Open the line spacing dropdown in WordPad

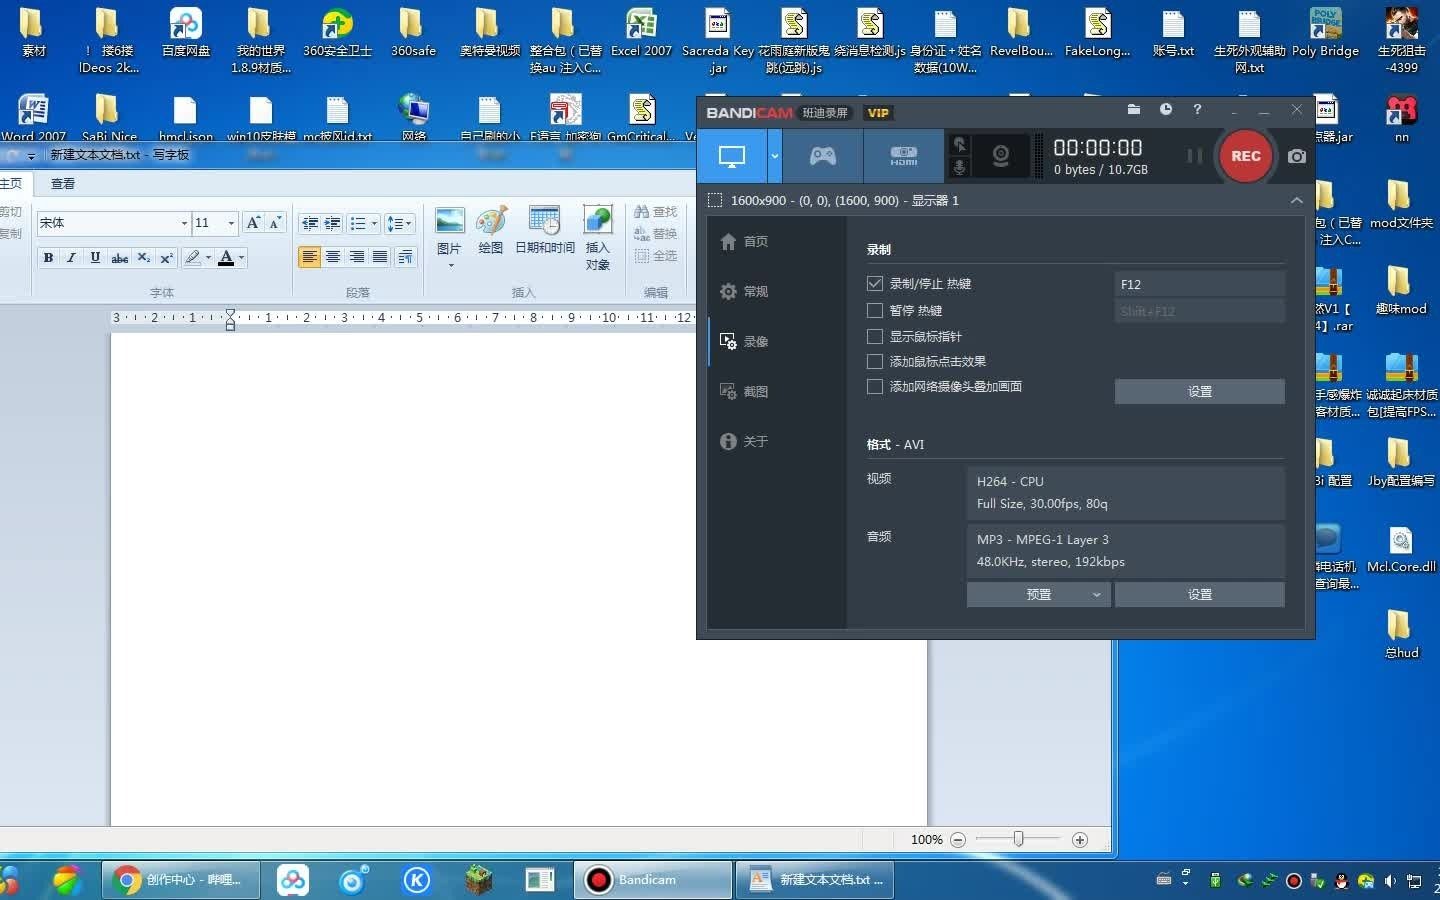[x=400, y=223]
